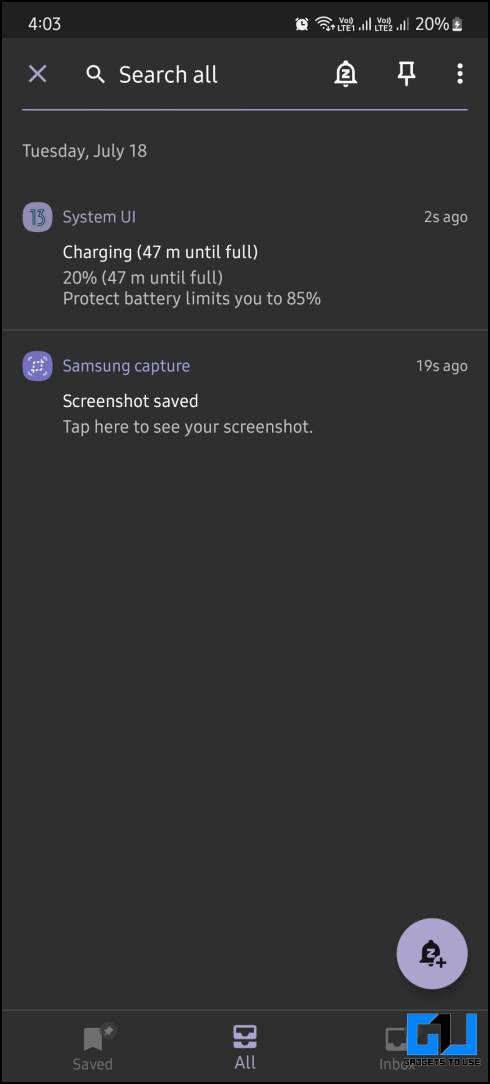Switch to the Saved tab
The width and height of the screenshot is (490, 1084).
pyautogui.click(x=93, y=1047)
